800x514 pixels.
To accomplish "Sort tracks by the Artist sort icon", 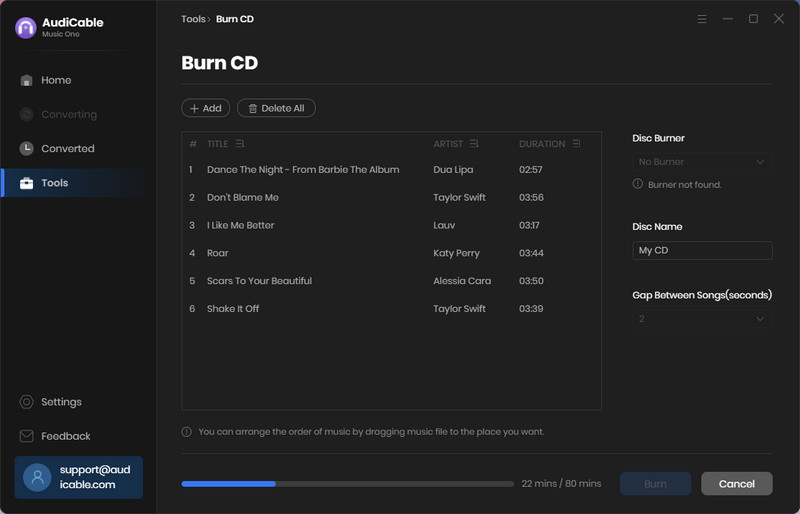I will pos(474,144).
